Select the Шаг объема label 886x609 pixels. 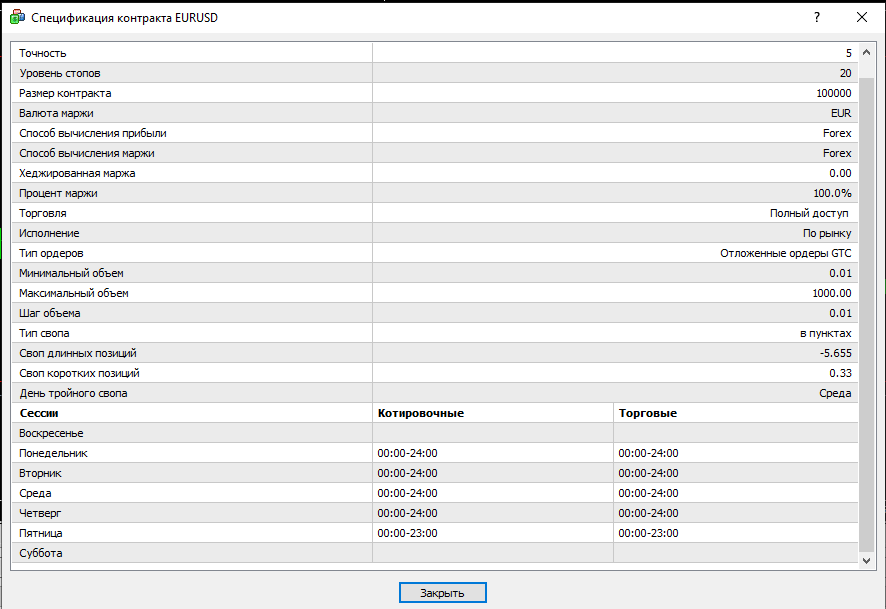(x=50, y=313)
